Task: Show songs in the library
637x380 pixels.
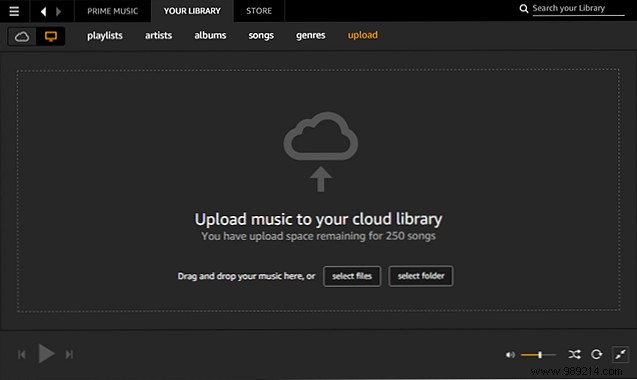Action: pos(261,36)
